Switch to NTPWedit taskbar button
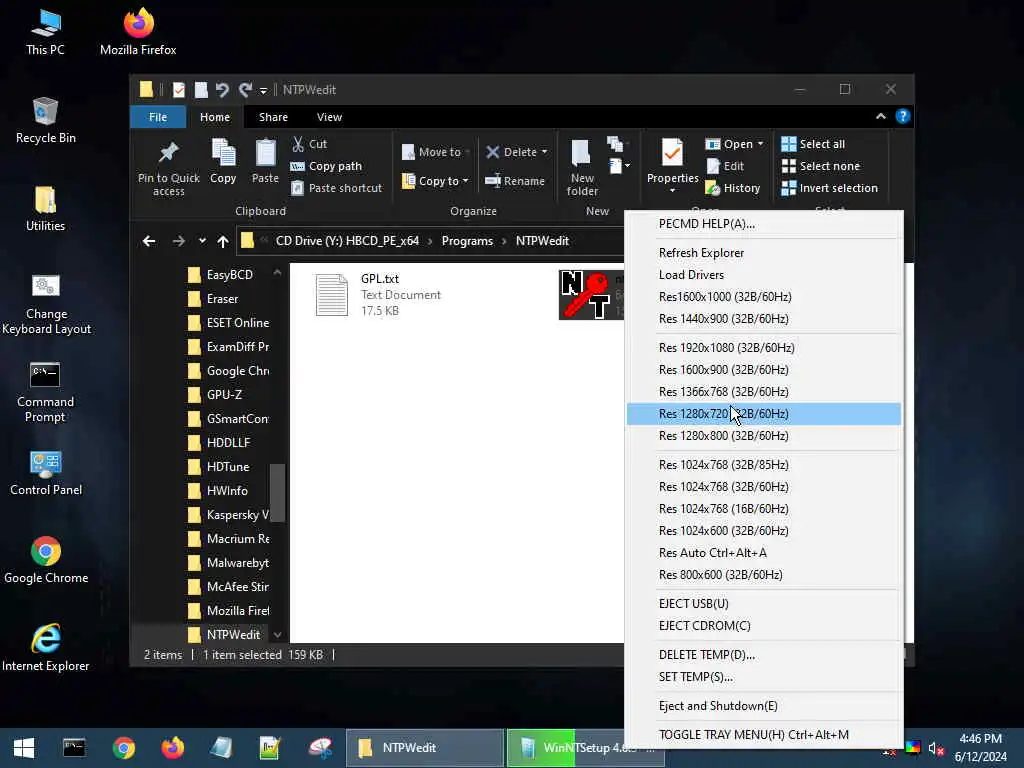 click(x=424, y=748)
